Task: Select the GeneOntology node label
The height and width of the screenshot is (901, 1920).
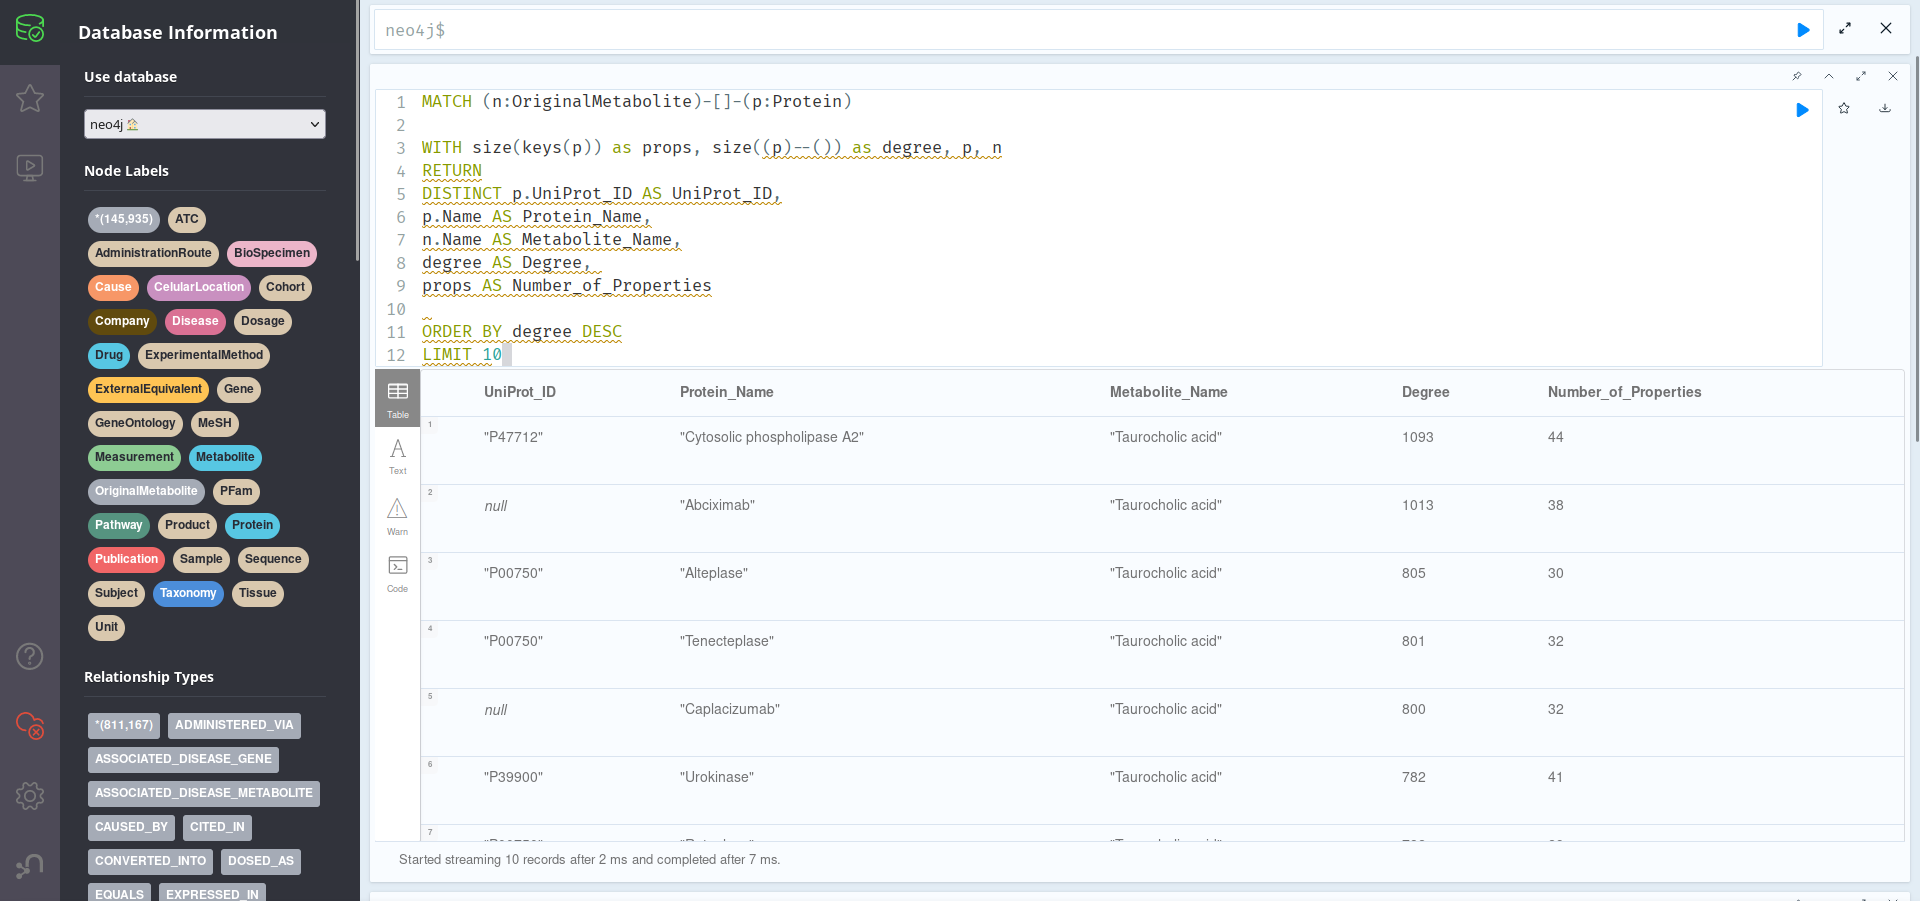Action: click(135, 423)
